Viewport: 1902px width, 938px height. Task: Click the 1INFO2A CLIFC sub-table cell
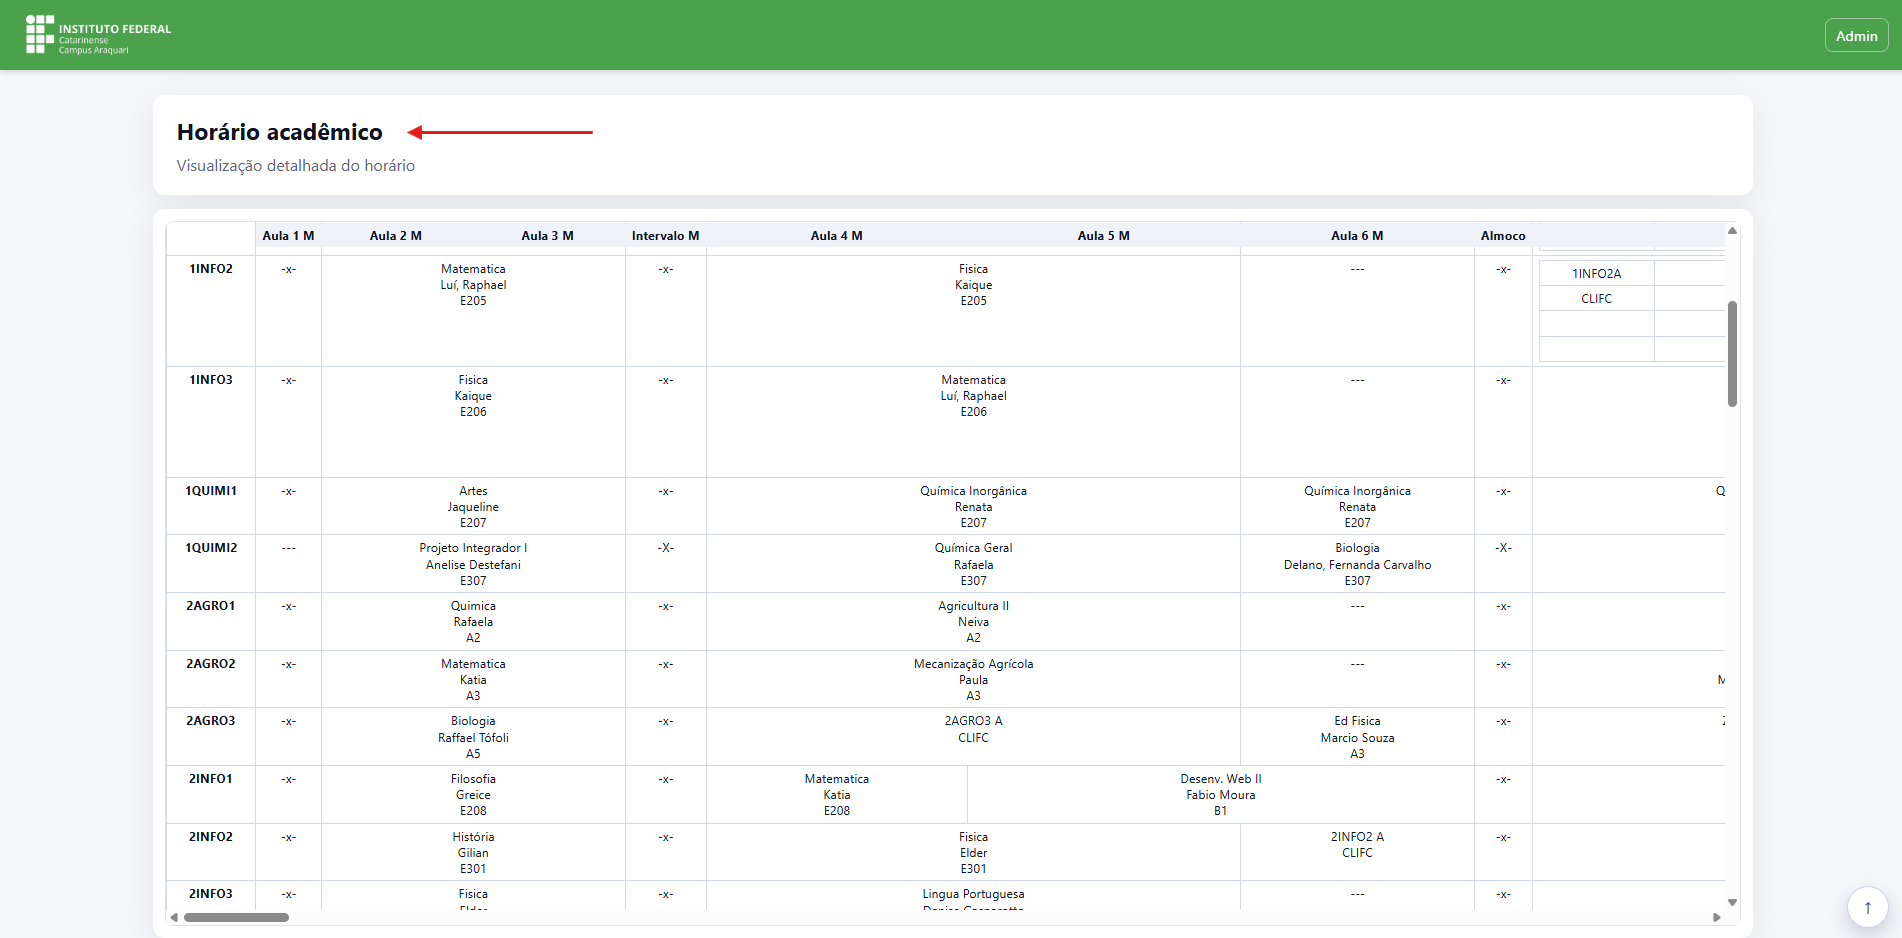pyautogui.click(x=1596, y=286)
